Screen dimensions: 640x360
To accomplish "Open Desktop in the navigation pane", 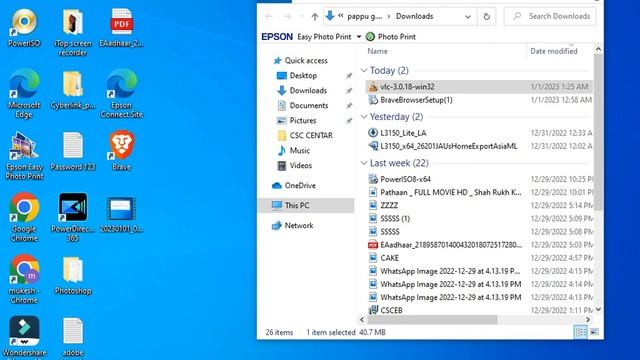I will click(x=303, y=76).
